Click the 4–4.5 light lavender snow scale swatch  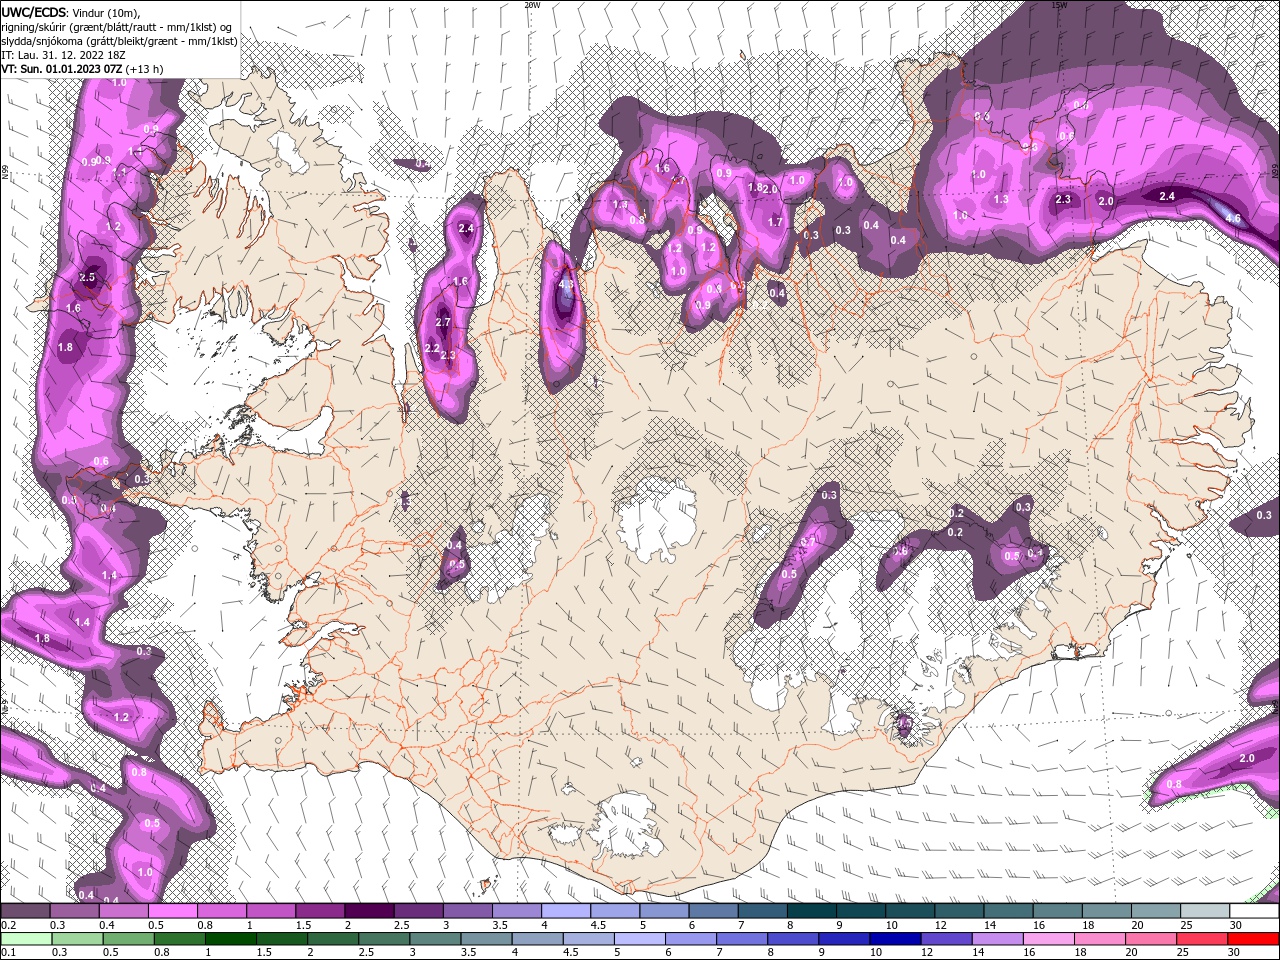(x=565, y=911)
